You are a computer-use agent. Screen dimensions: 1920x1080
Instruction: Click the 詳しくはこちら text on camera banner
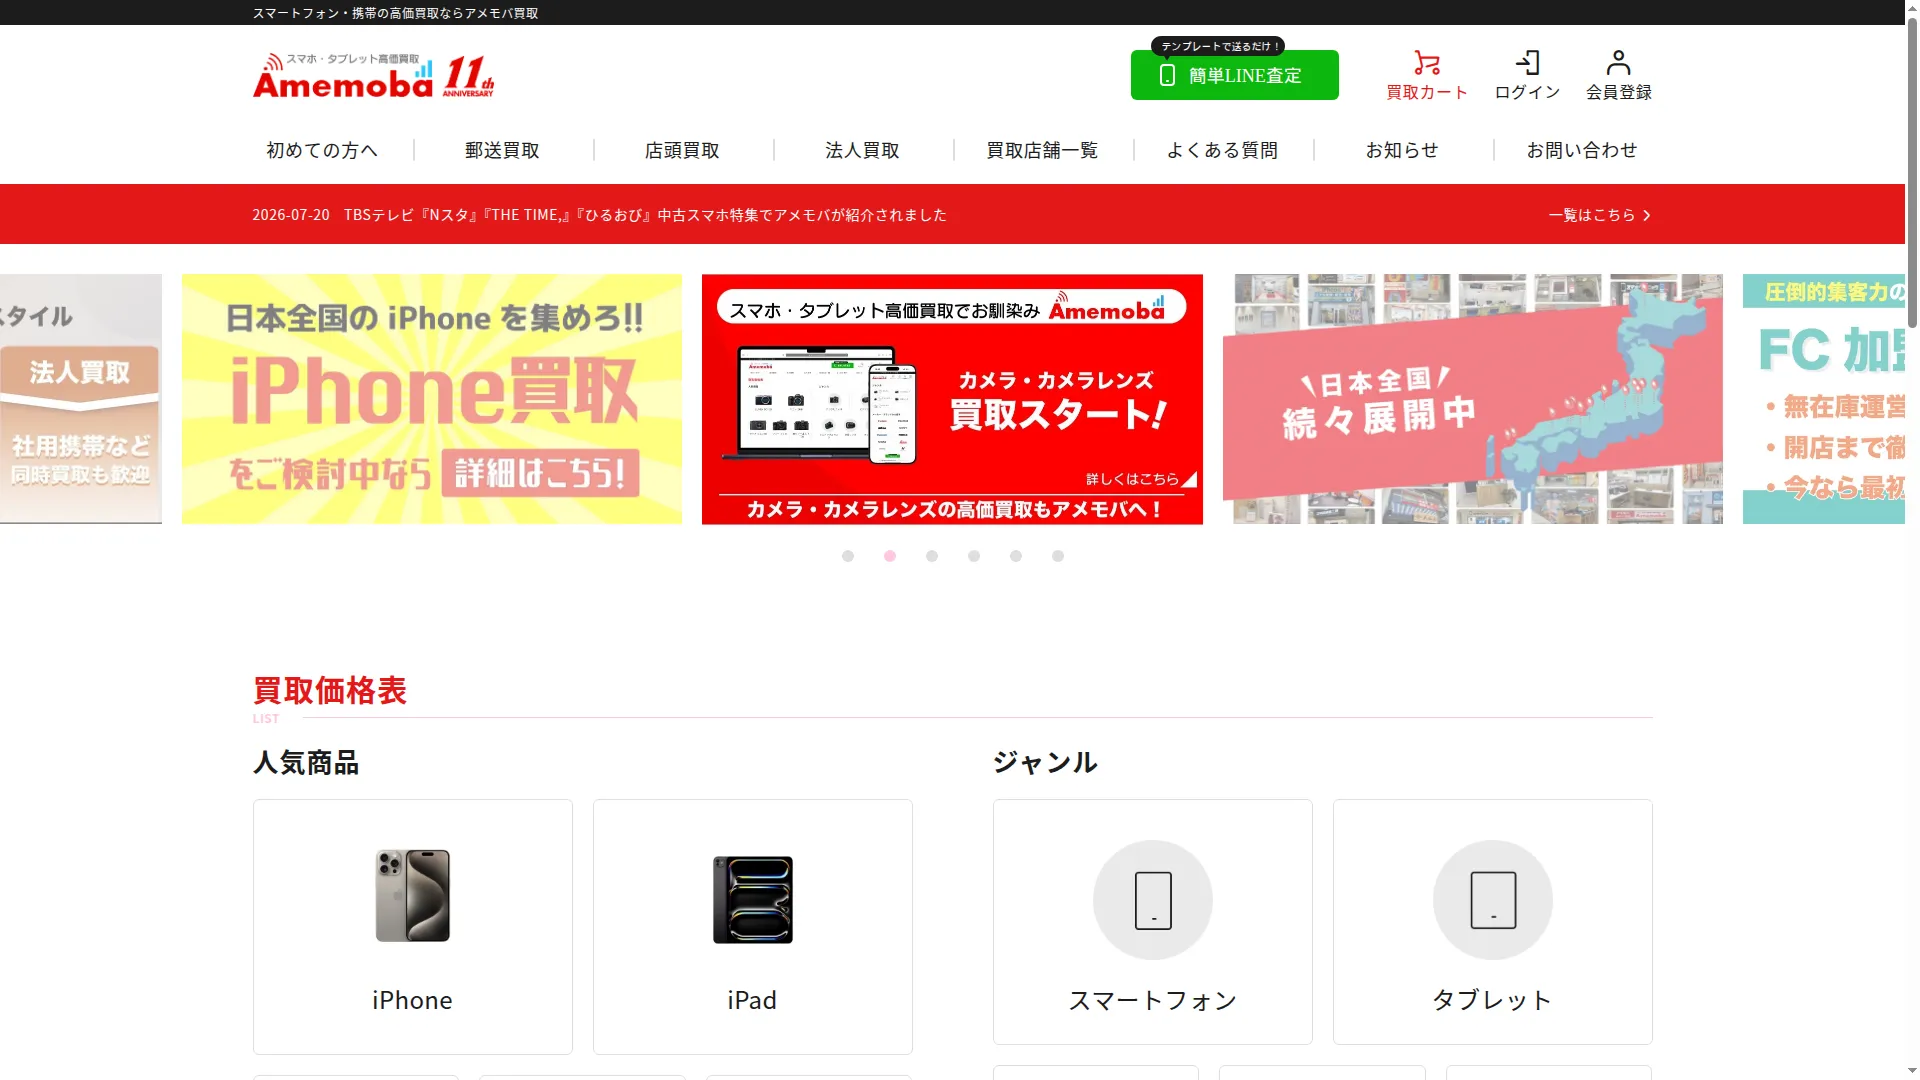pos(1132,479)
